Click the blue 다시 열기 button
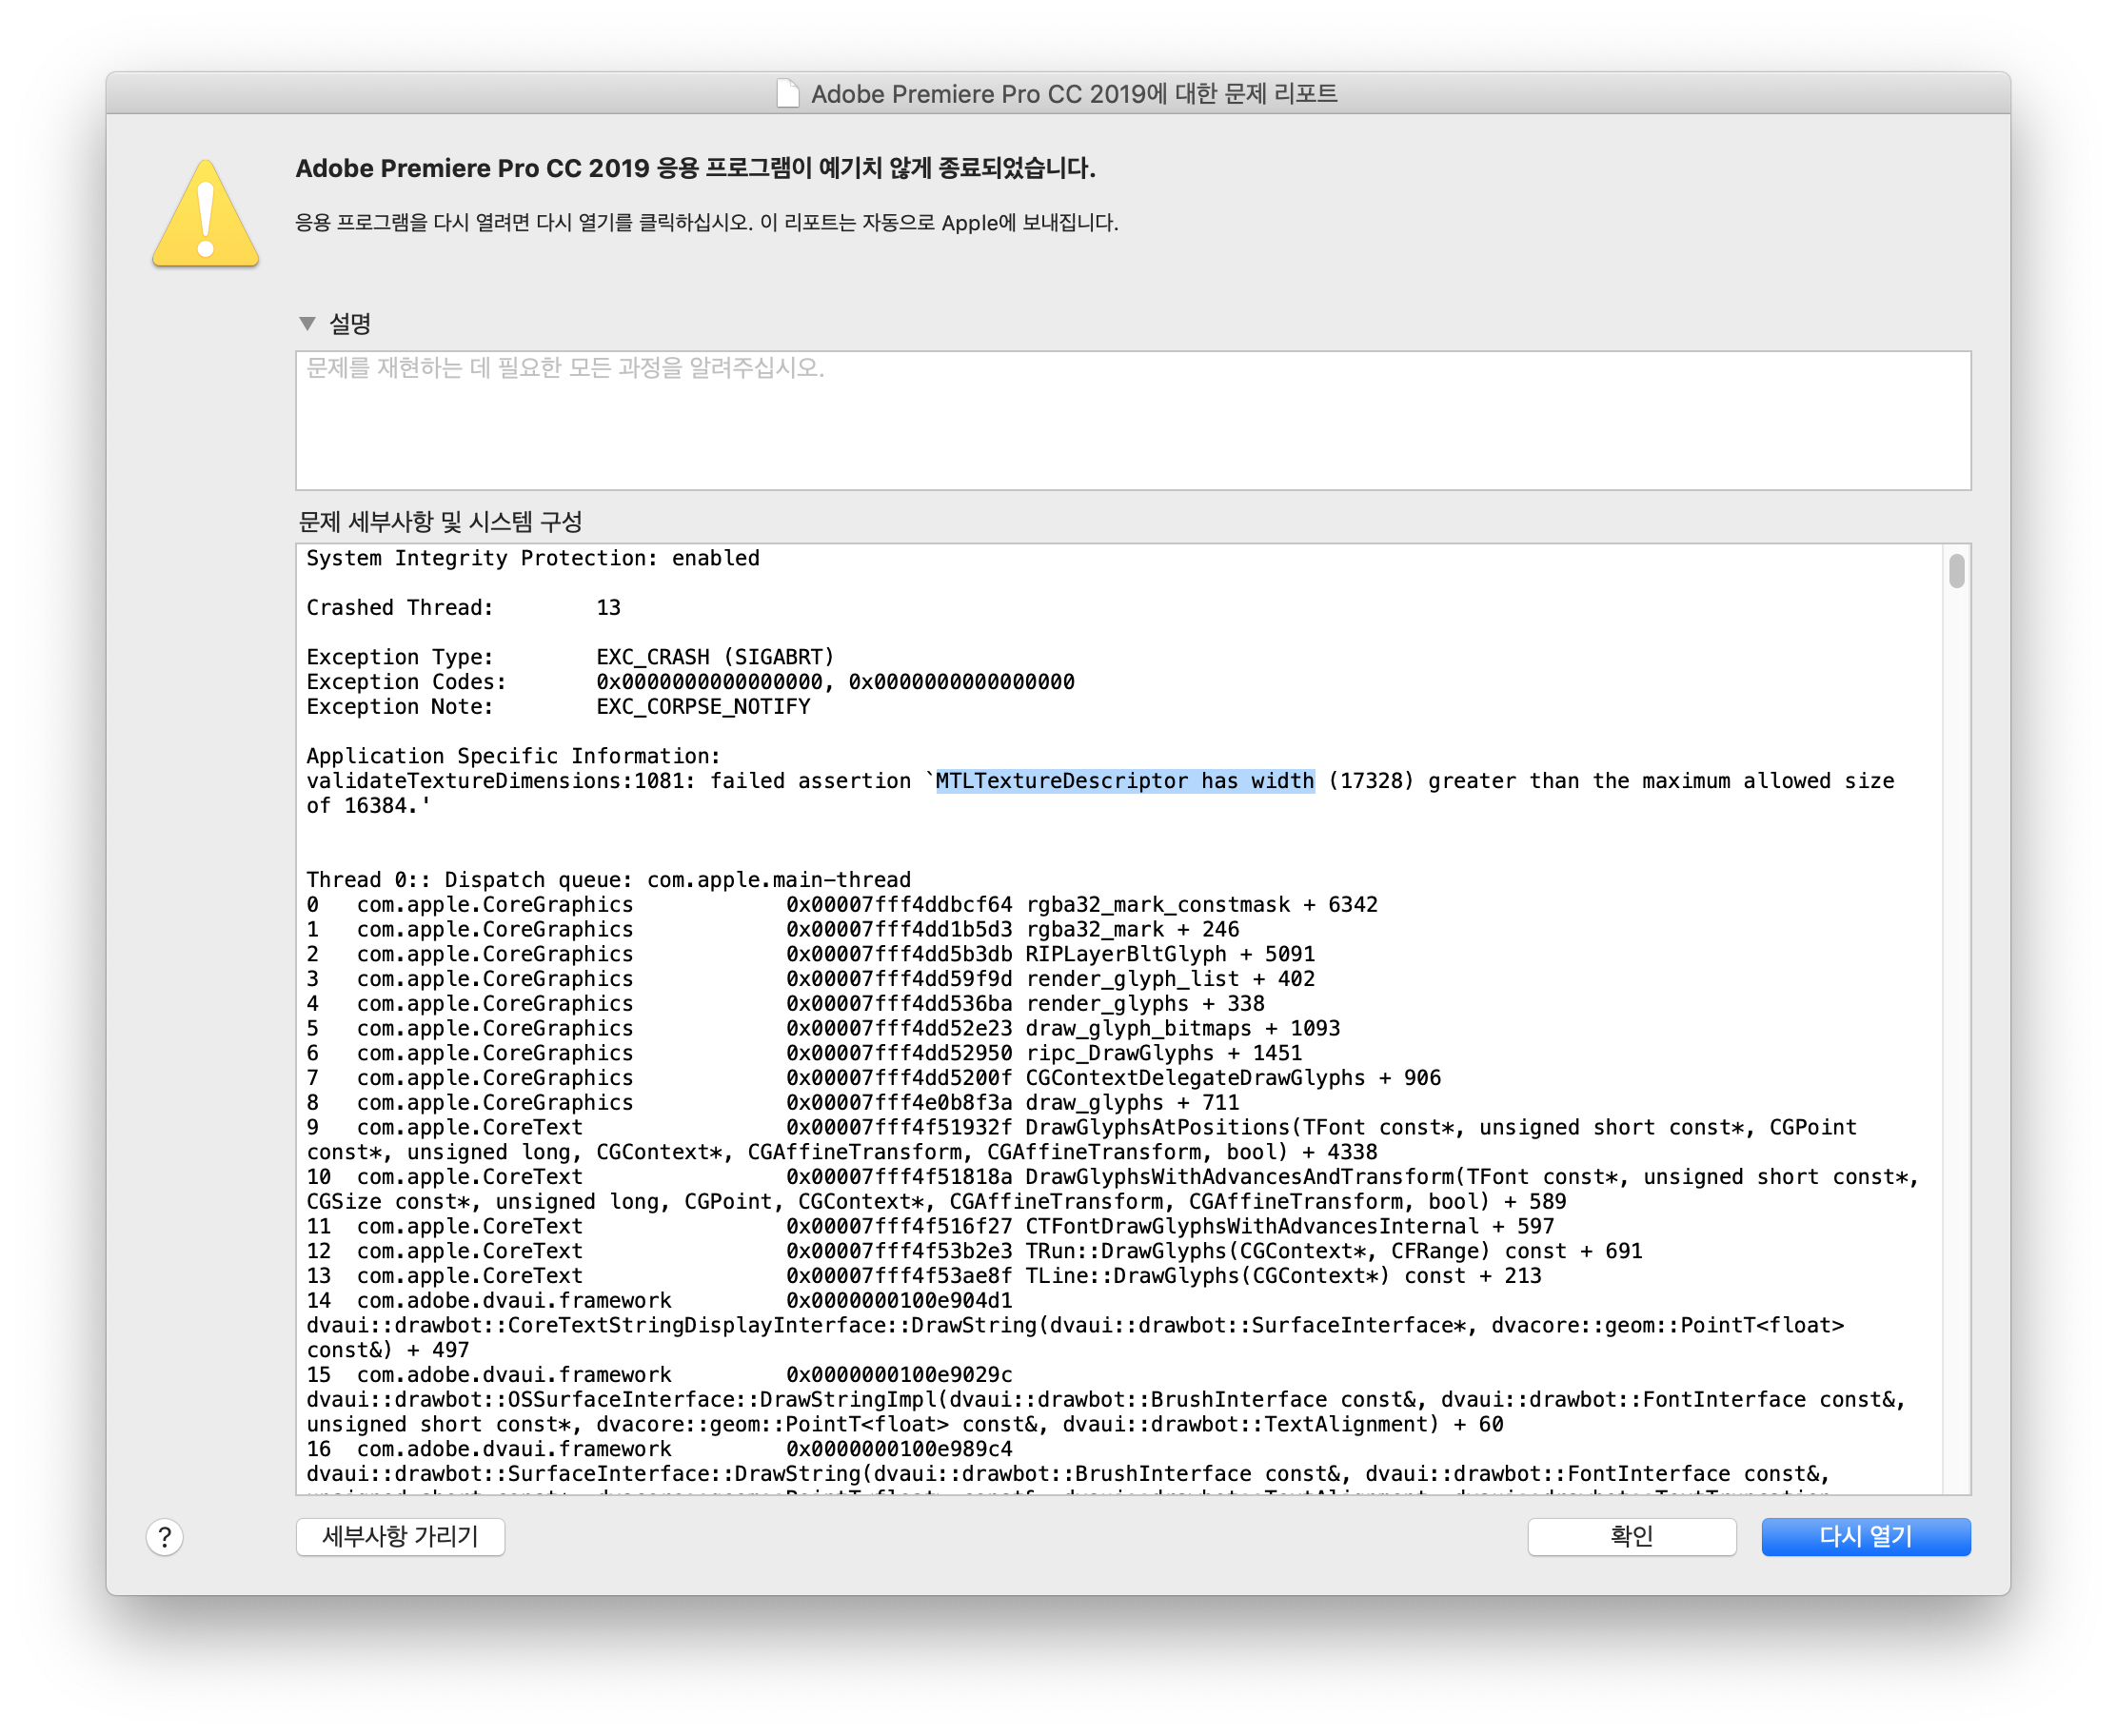Screen dimensions: 2117x1736 [x=1865, y=1537]
